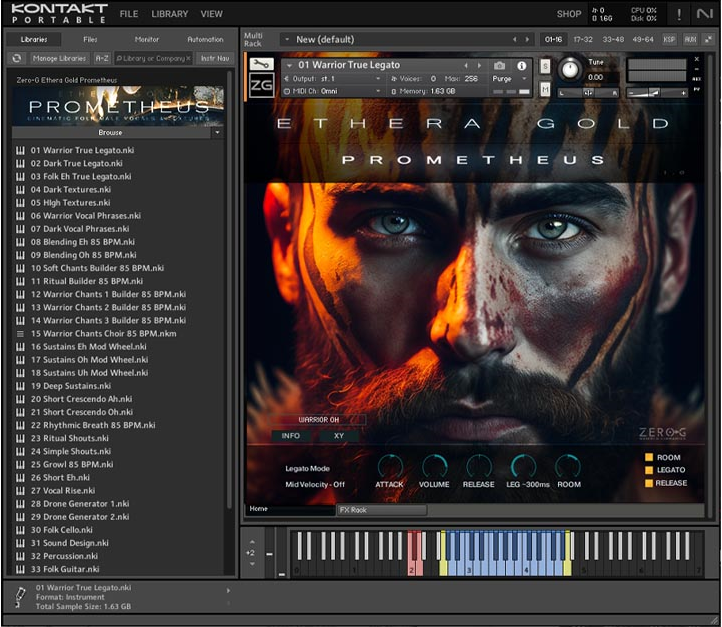Open instrument edit mode with the wrench icon
The height and width of the screenshot is (627, 722).
tap(261, 64)
